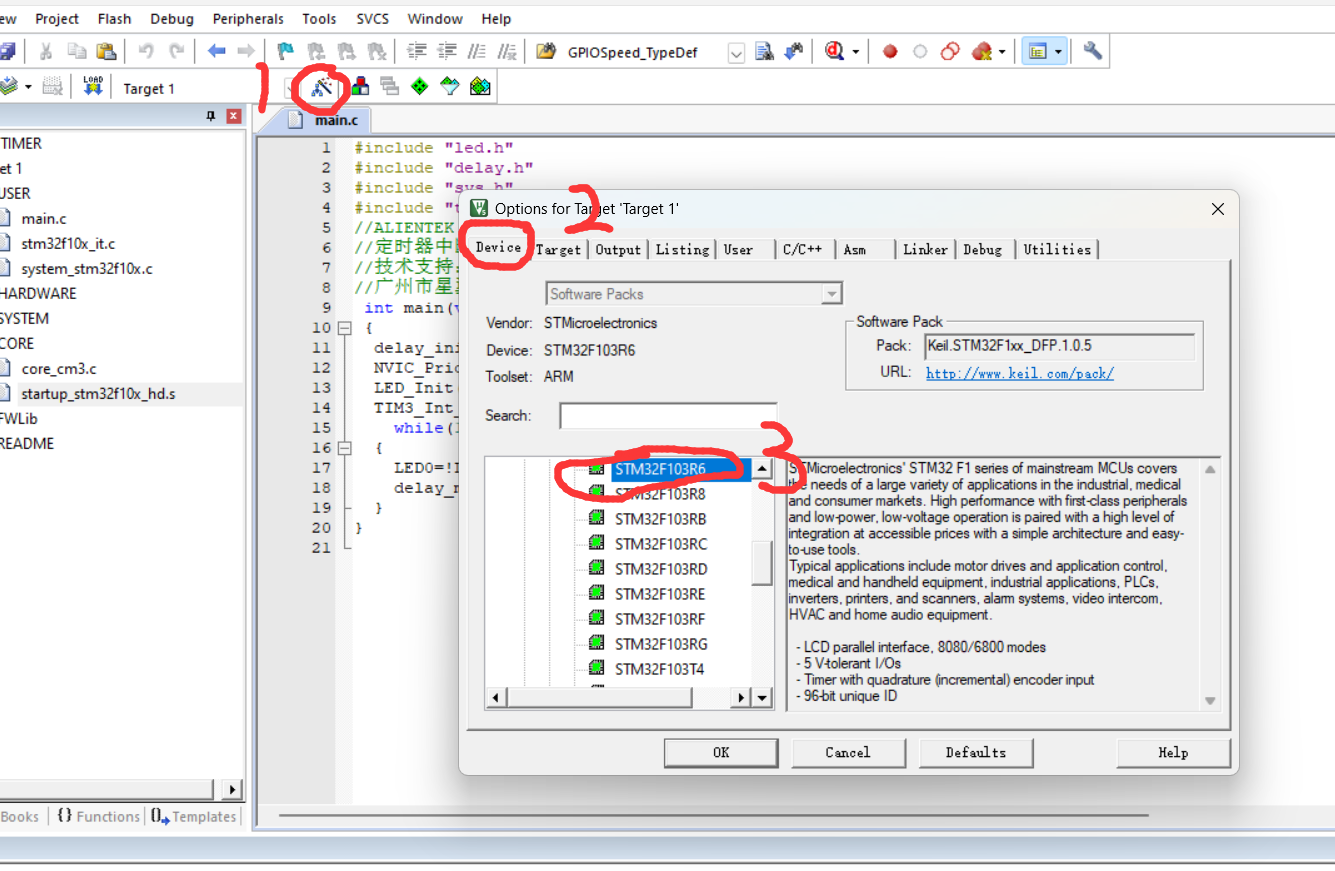This screenshot has width=1335, height=871.
Task: Click the Unindent selected text icon
Action: (x=447, y=51)
